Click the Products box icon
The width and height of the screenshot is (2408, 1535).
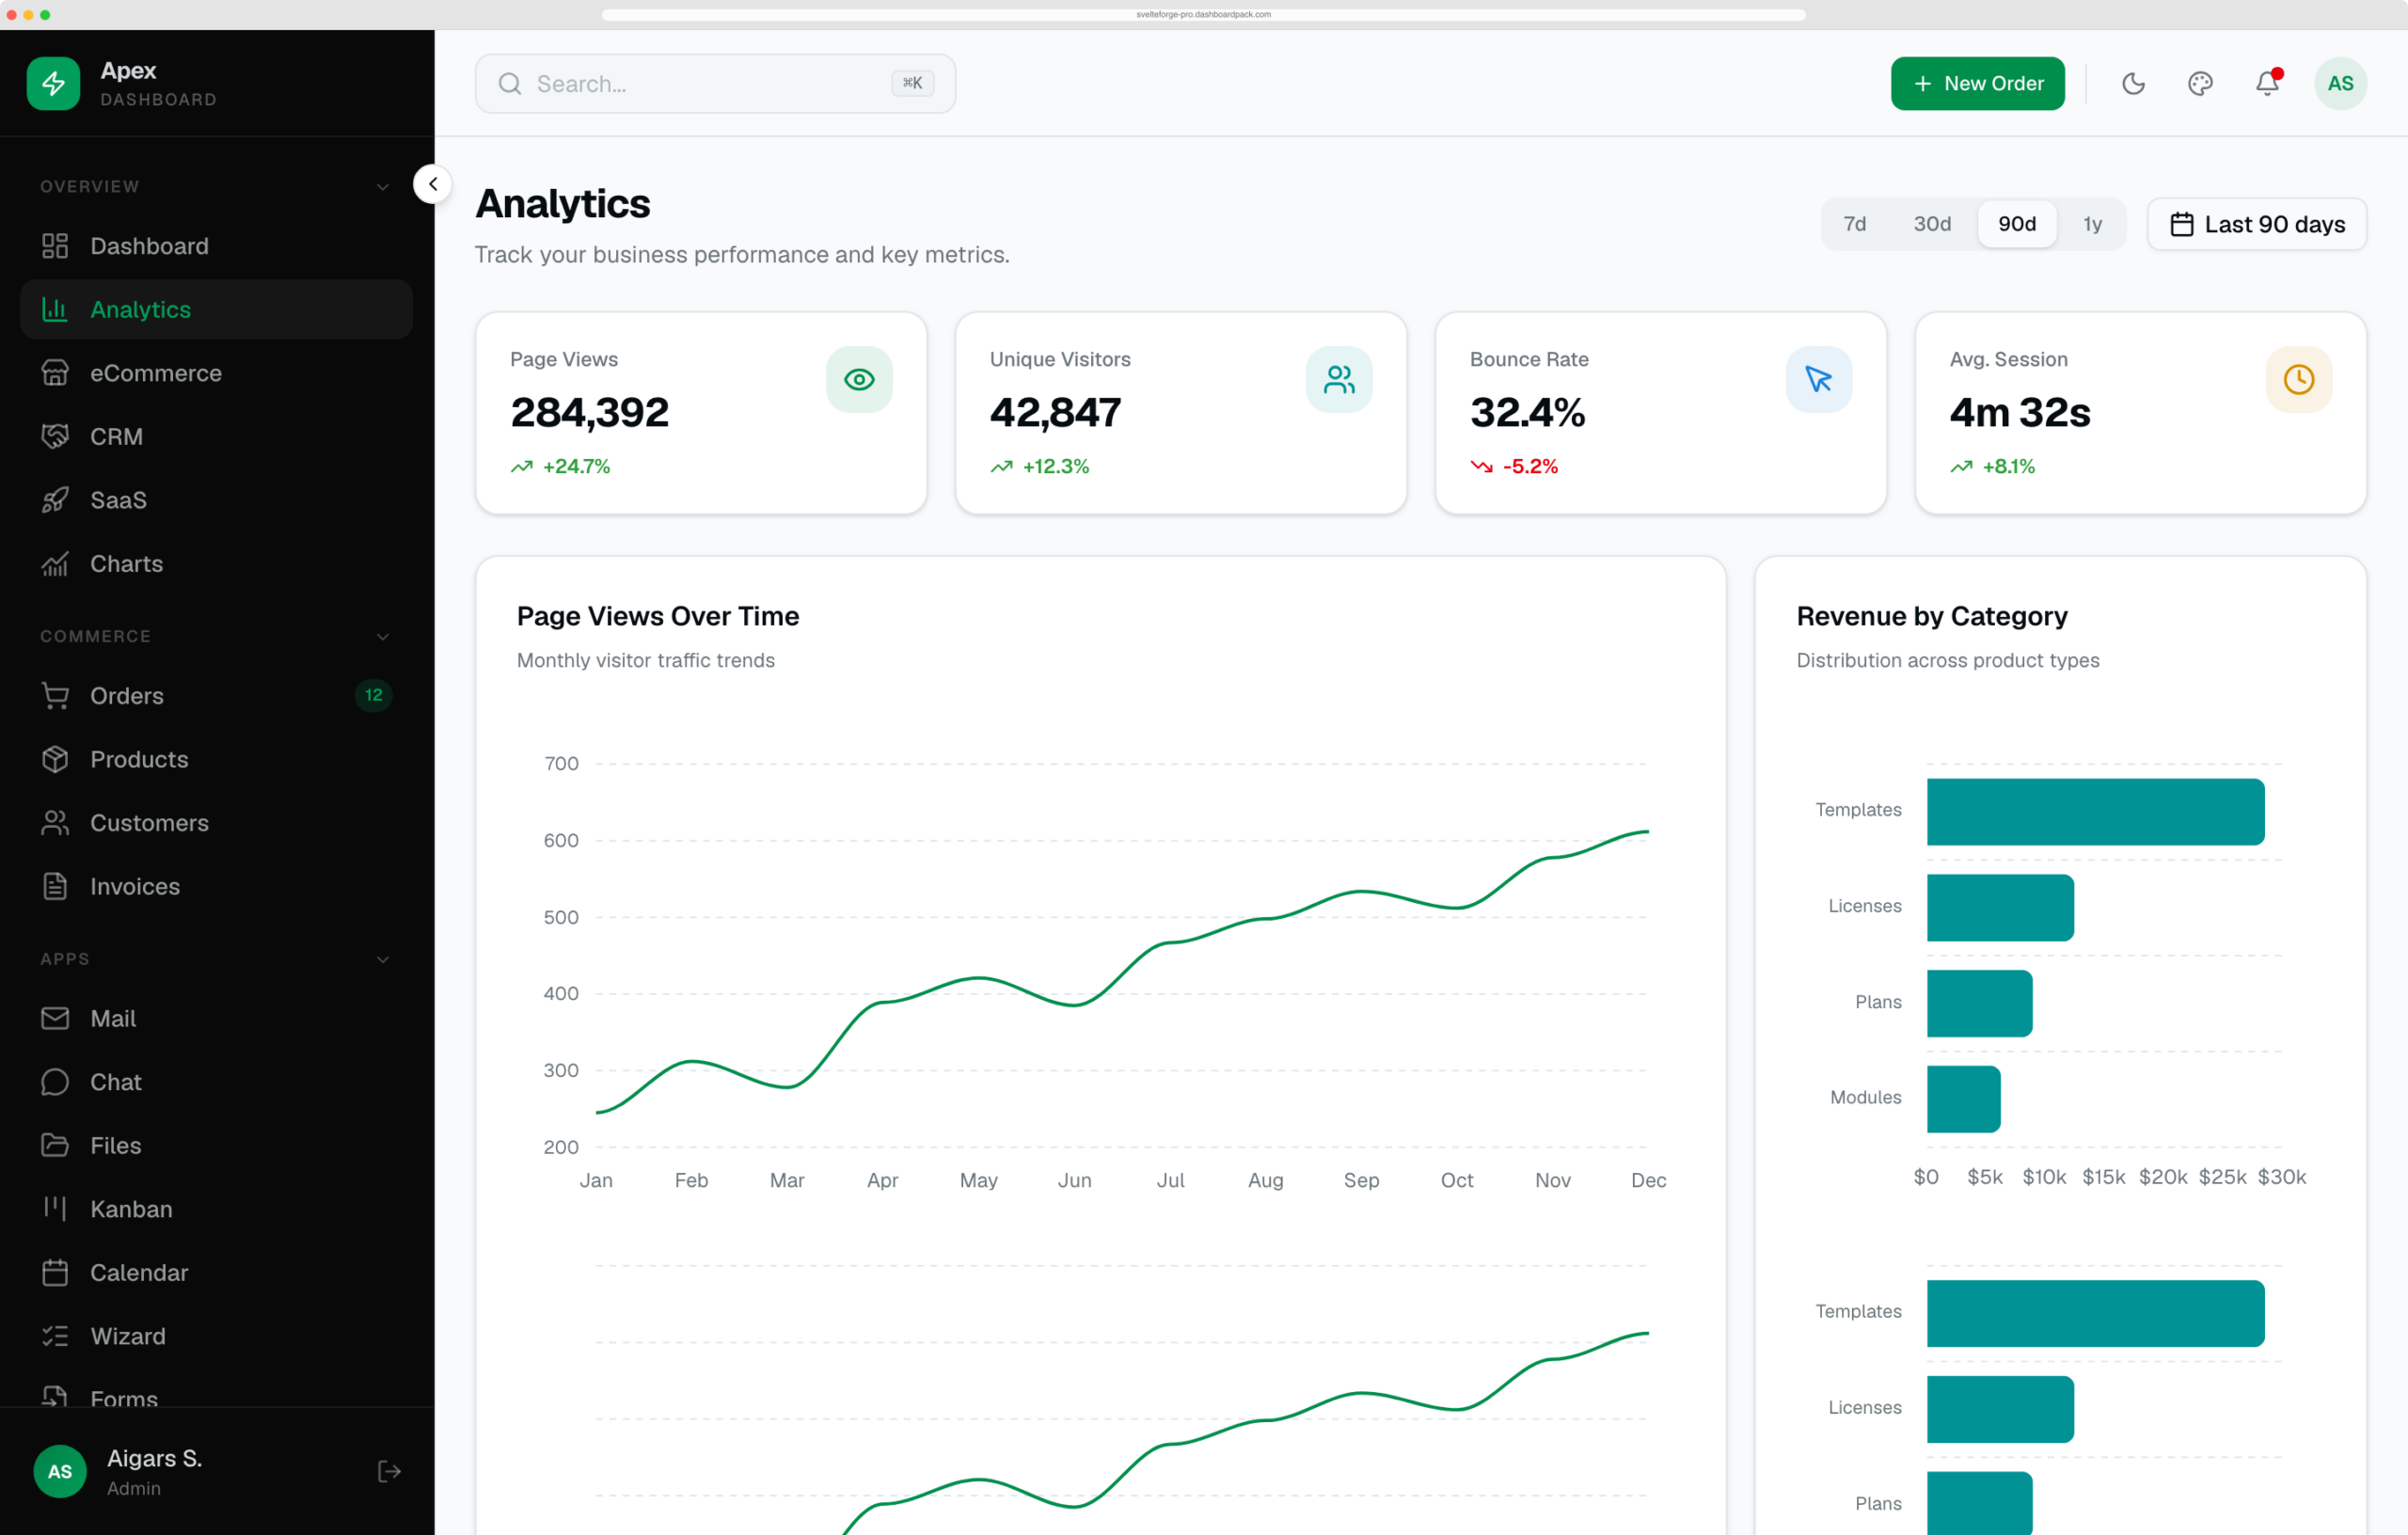[55, 759]
